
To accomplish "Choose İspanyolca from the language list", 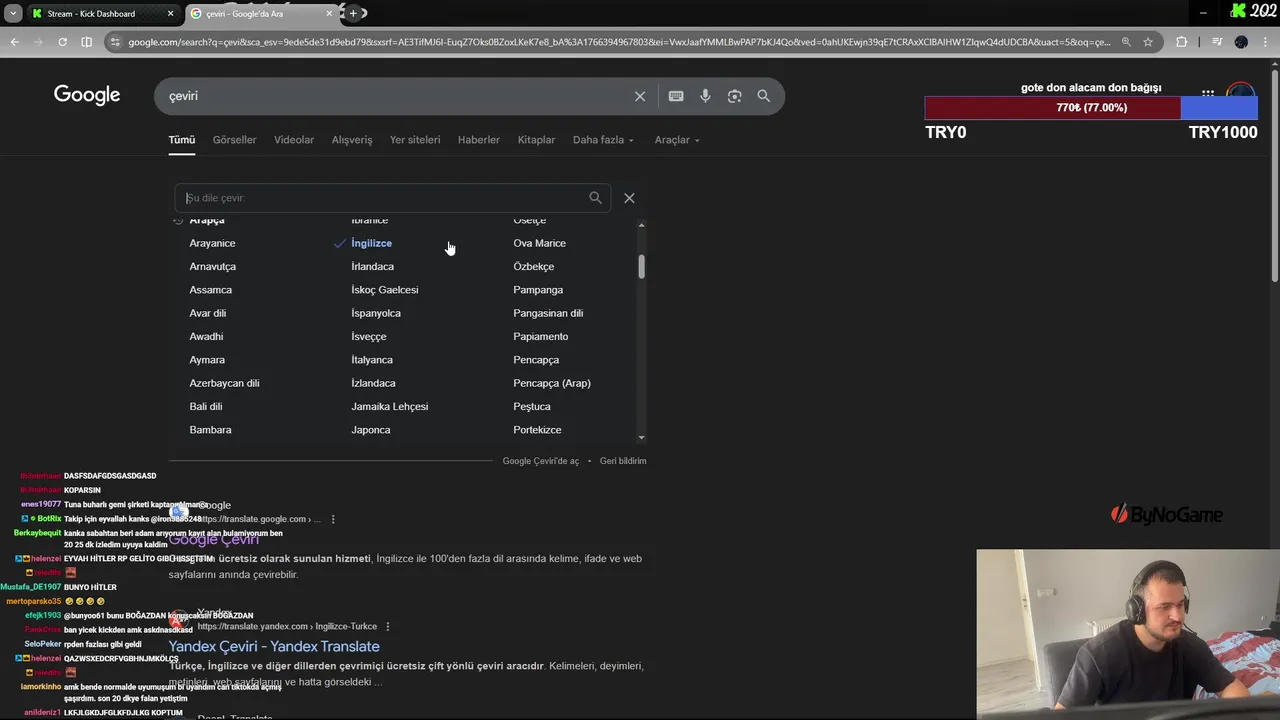I will point(376,313).
